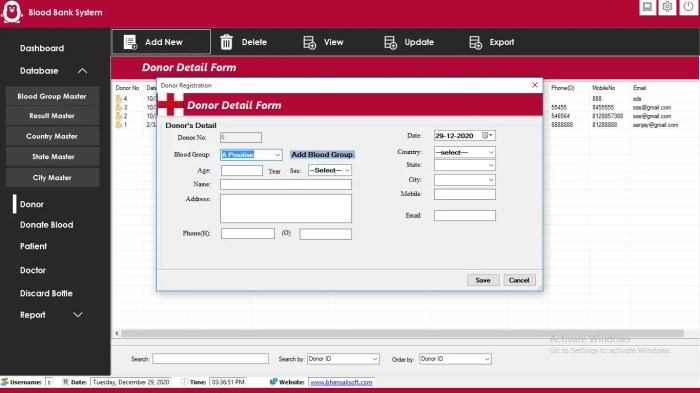Image resolution: width=700 pixels, height=393 pixels.
Task: Collapse the Database menu chevron
Action: (x=83, y=71)
